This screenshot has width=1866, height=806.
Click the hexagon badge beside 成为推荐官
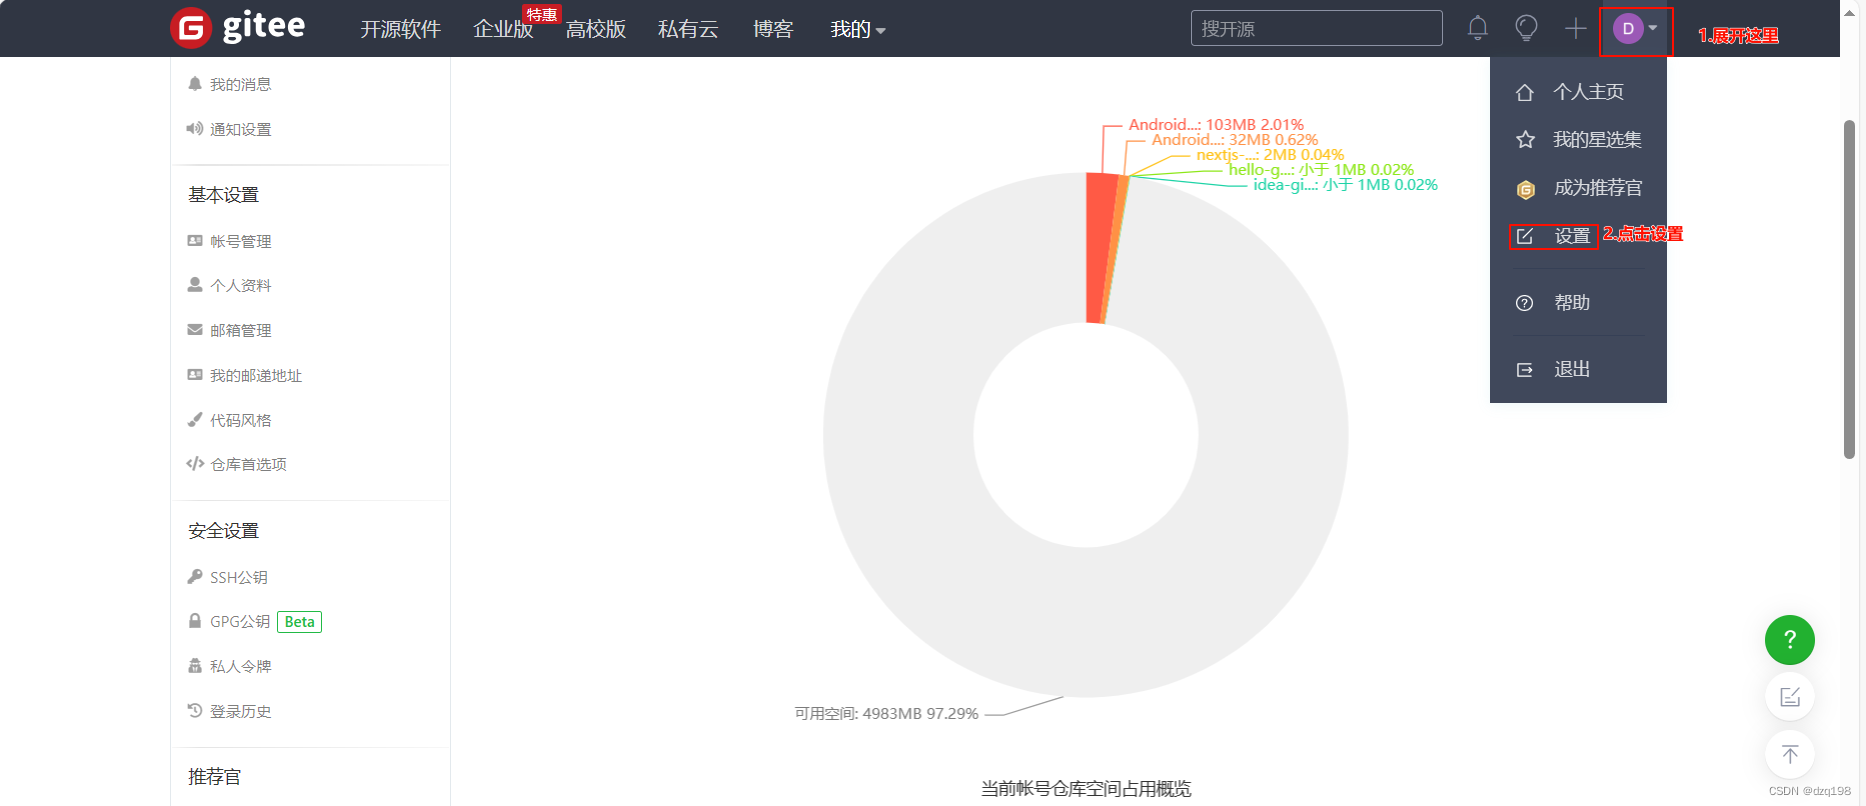point(1526,189)
